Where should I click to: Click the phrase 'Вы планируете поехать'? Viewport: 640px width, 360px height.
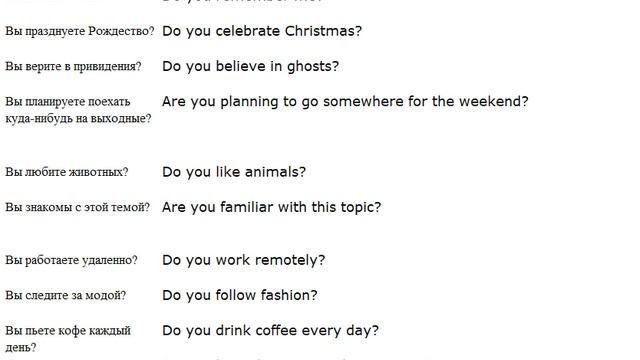(68, 101)
